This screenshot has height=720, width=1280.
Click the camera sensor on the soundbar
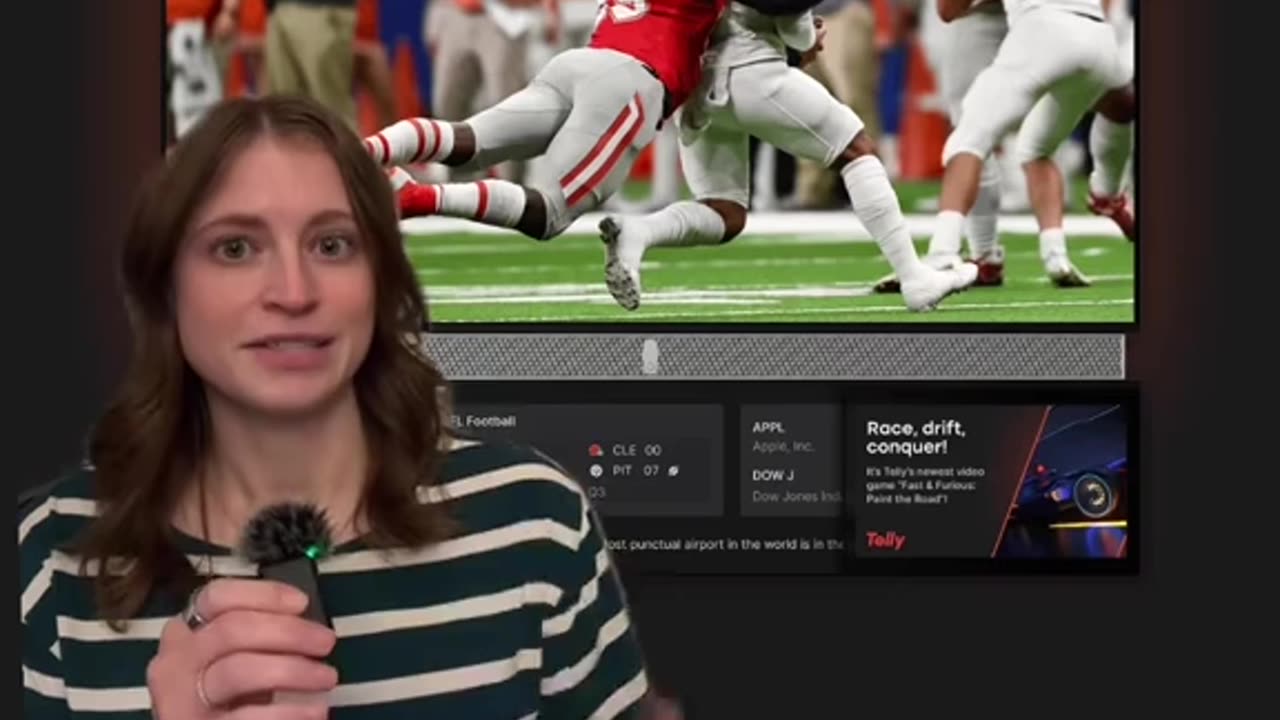click(x=650, y=356)
